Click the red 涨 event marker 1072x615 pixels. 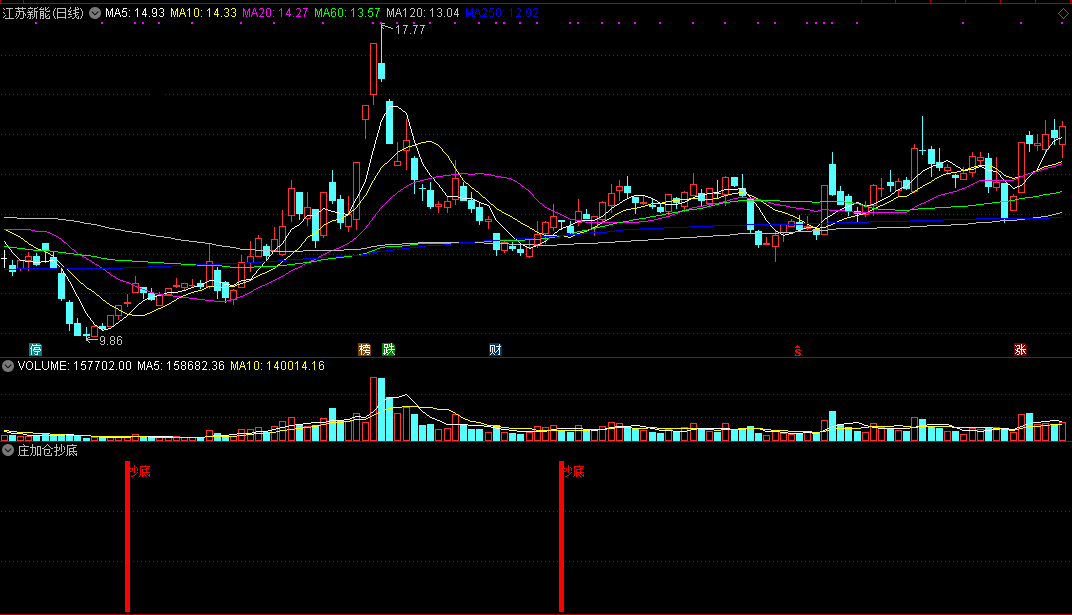[1020, 349]
